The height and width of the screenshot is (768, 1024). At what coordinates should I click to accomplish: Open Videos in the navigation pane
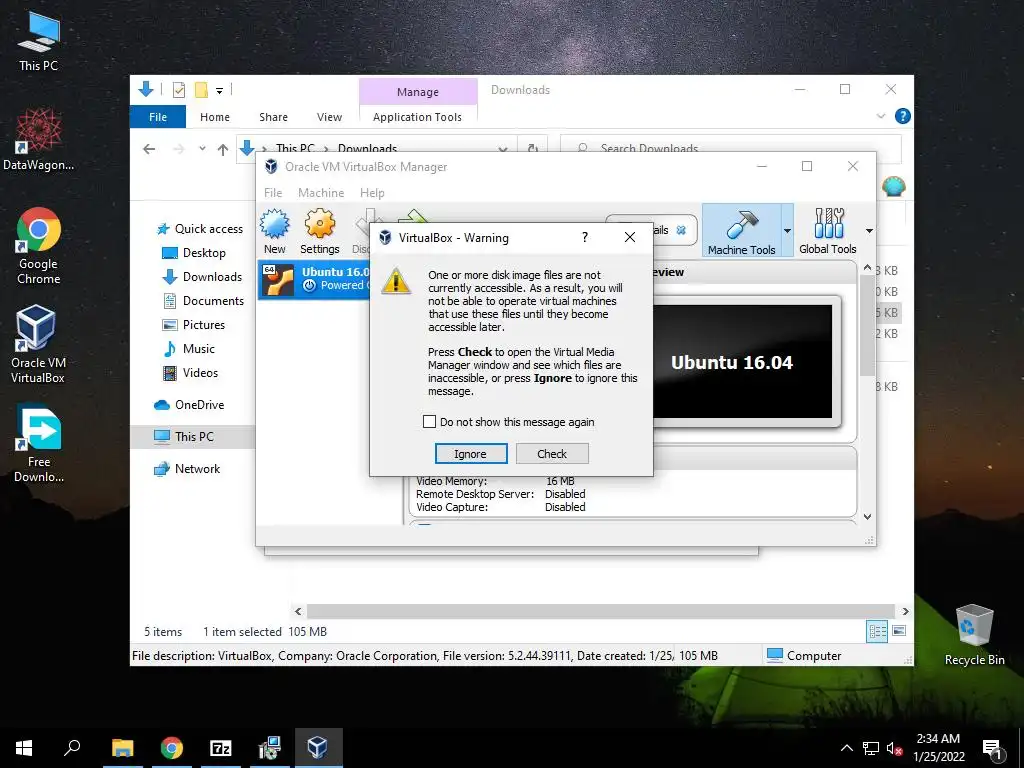[x=189, y=373]
